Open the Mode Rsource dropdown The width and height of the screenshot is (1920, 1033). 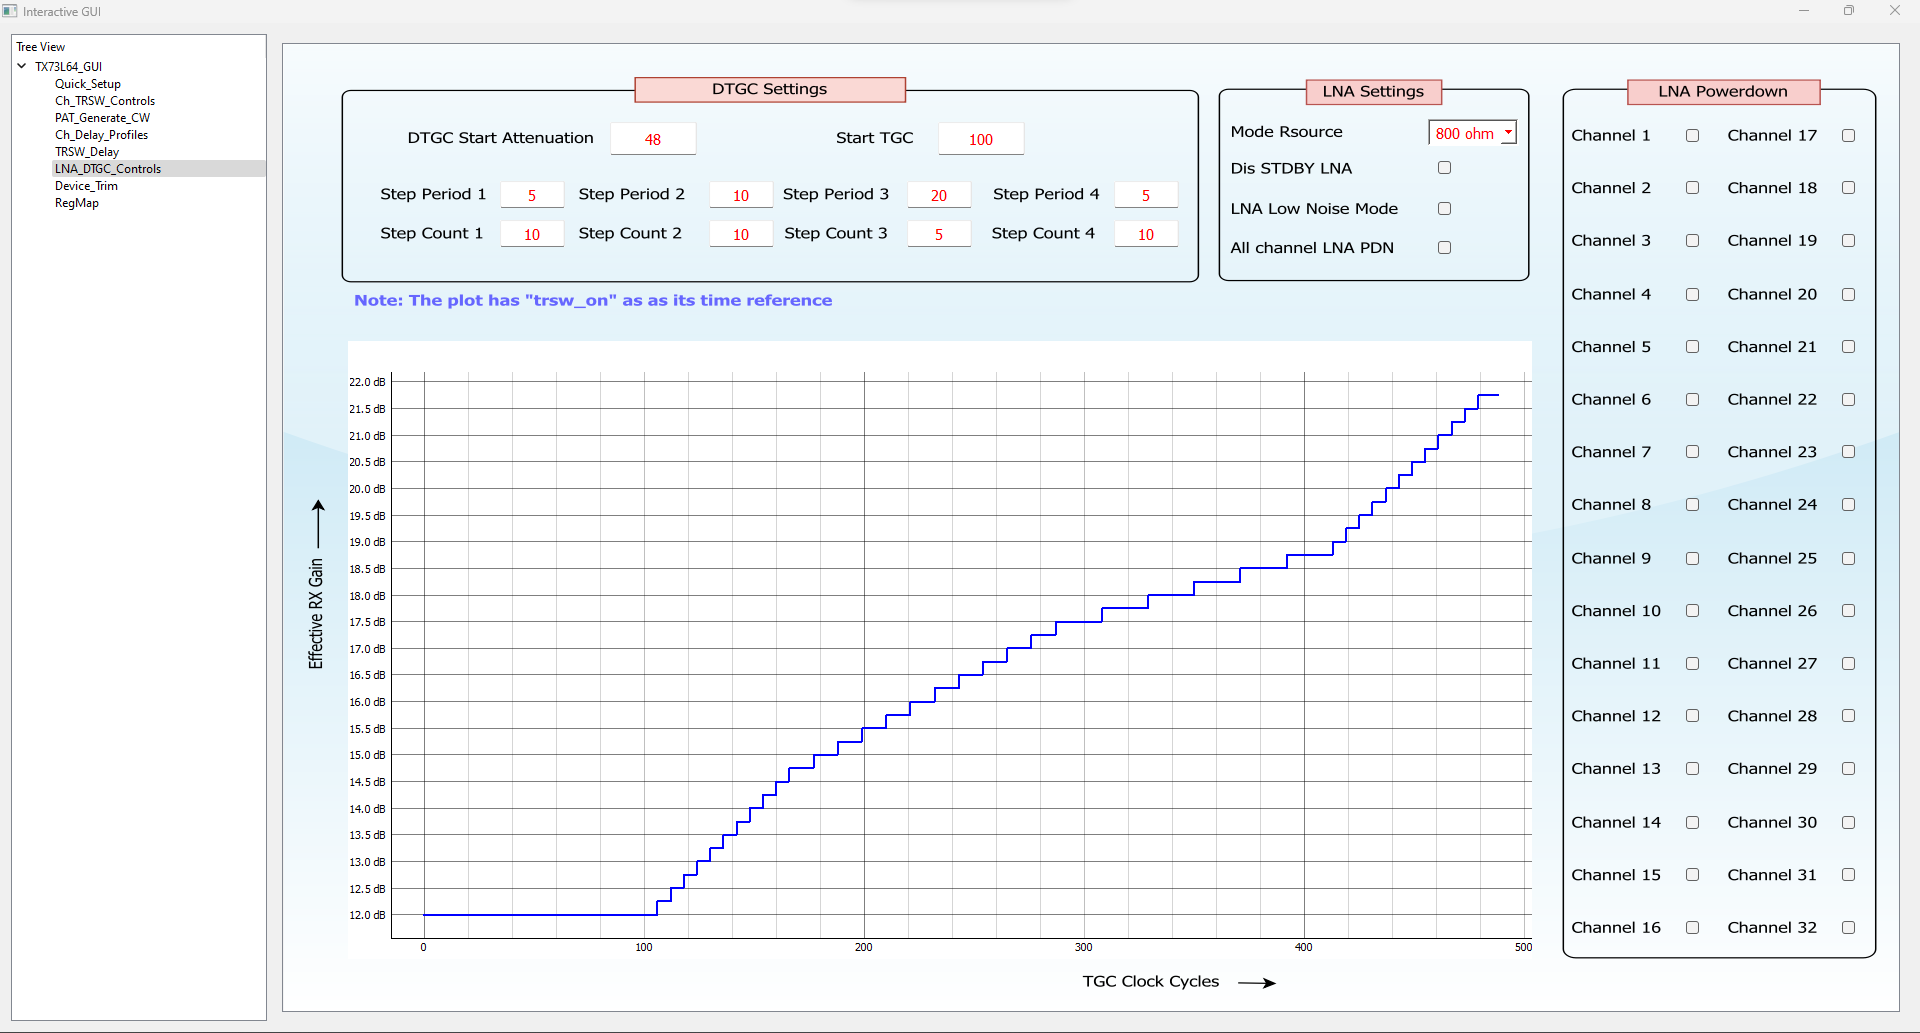(x=1508, y=133)
